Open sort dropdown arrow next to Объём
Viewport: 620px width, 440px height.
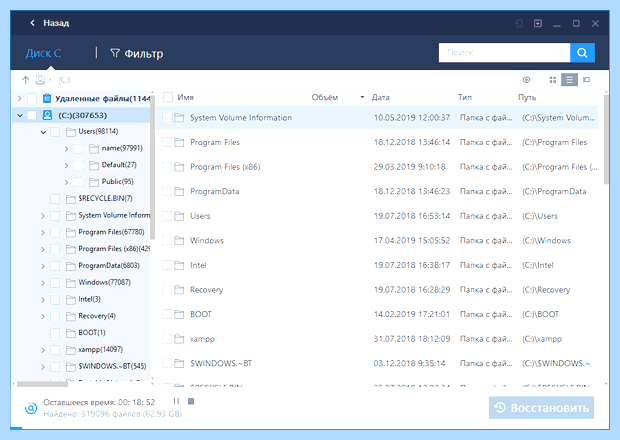(x=362, y=97)
